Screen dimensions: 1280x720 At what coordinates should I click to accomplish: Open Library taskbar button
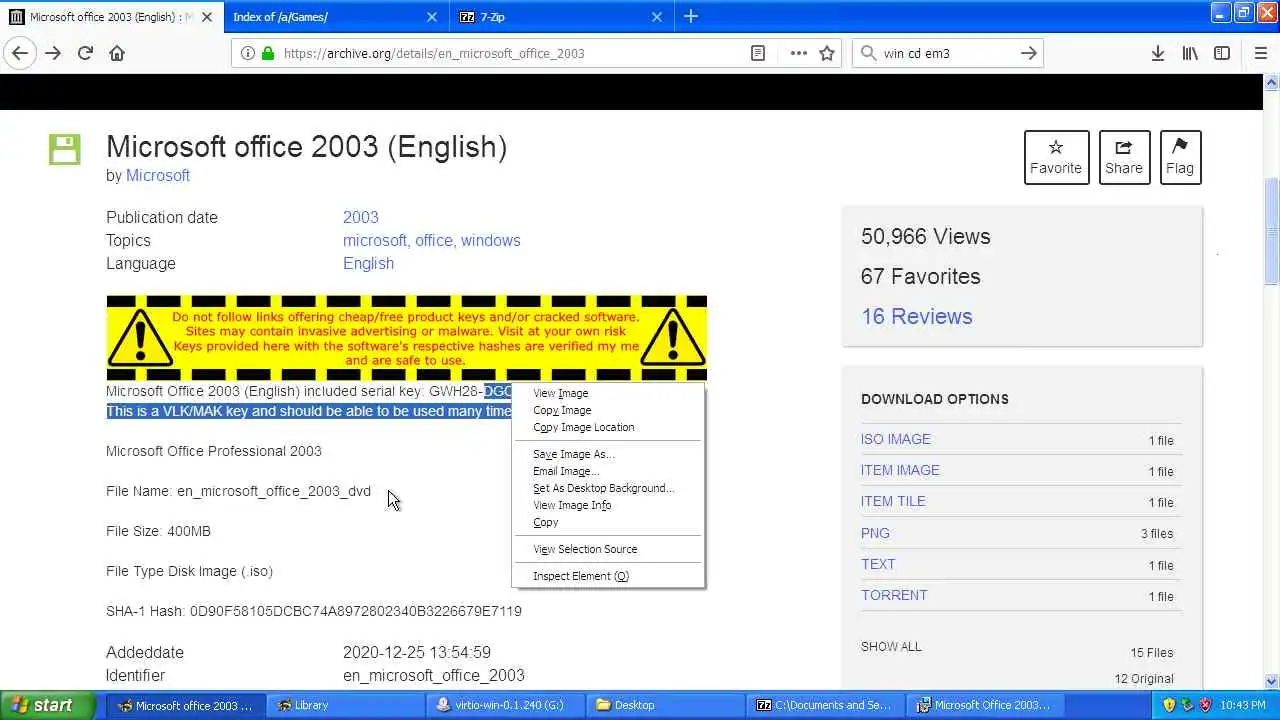345,705
